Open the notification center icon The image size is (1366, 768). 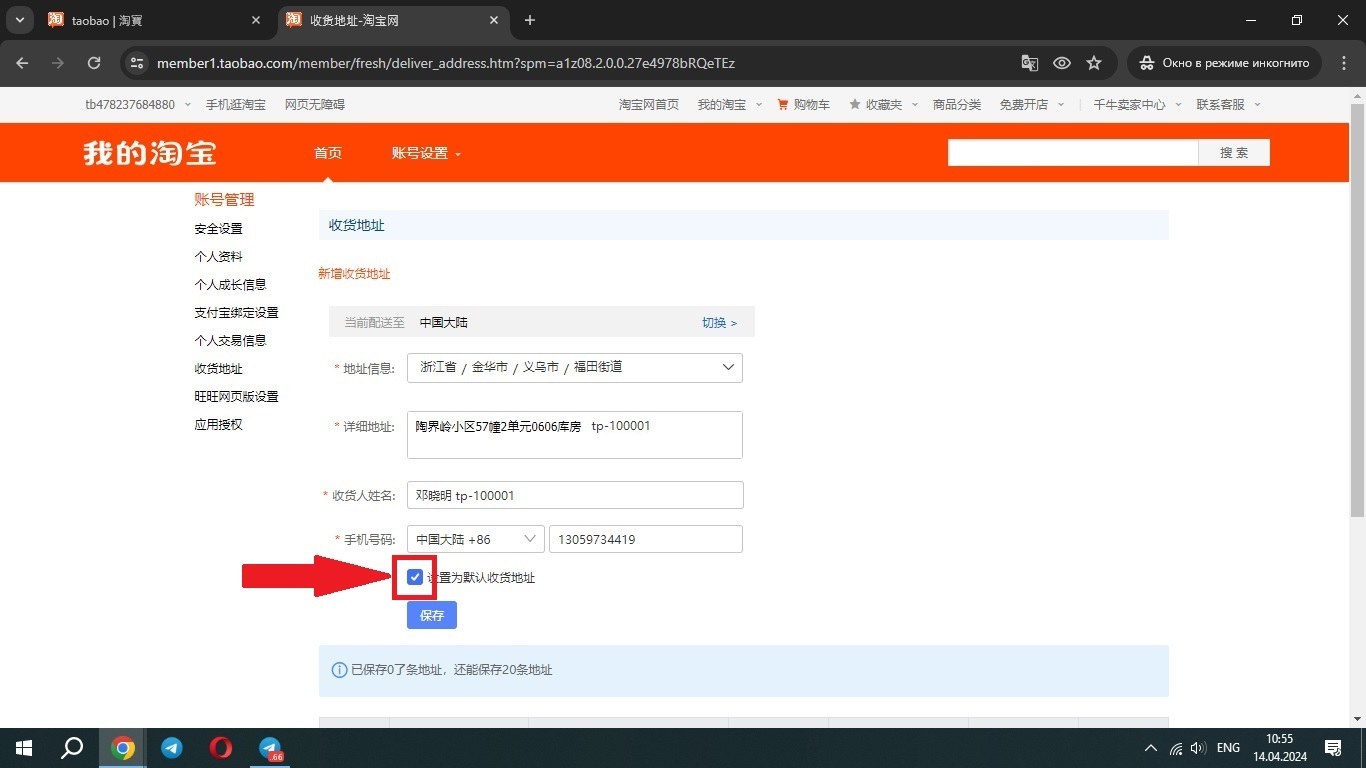pos(1333,748)
